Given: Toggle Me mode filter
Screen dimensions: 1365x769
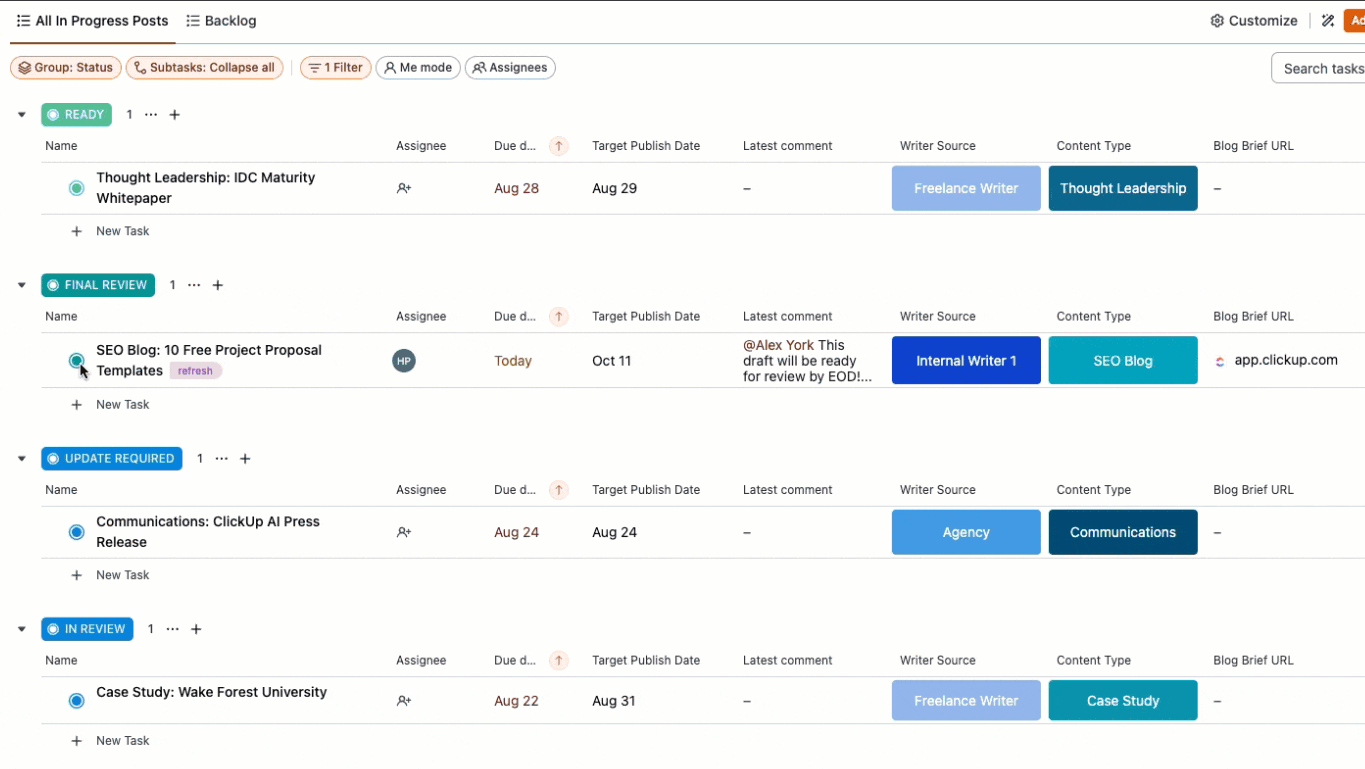Looking at the screenshot, I should point(418,68).
